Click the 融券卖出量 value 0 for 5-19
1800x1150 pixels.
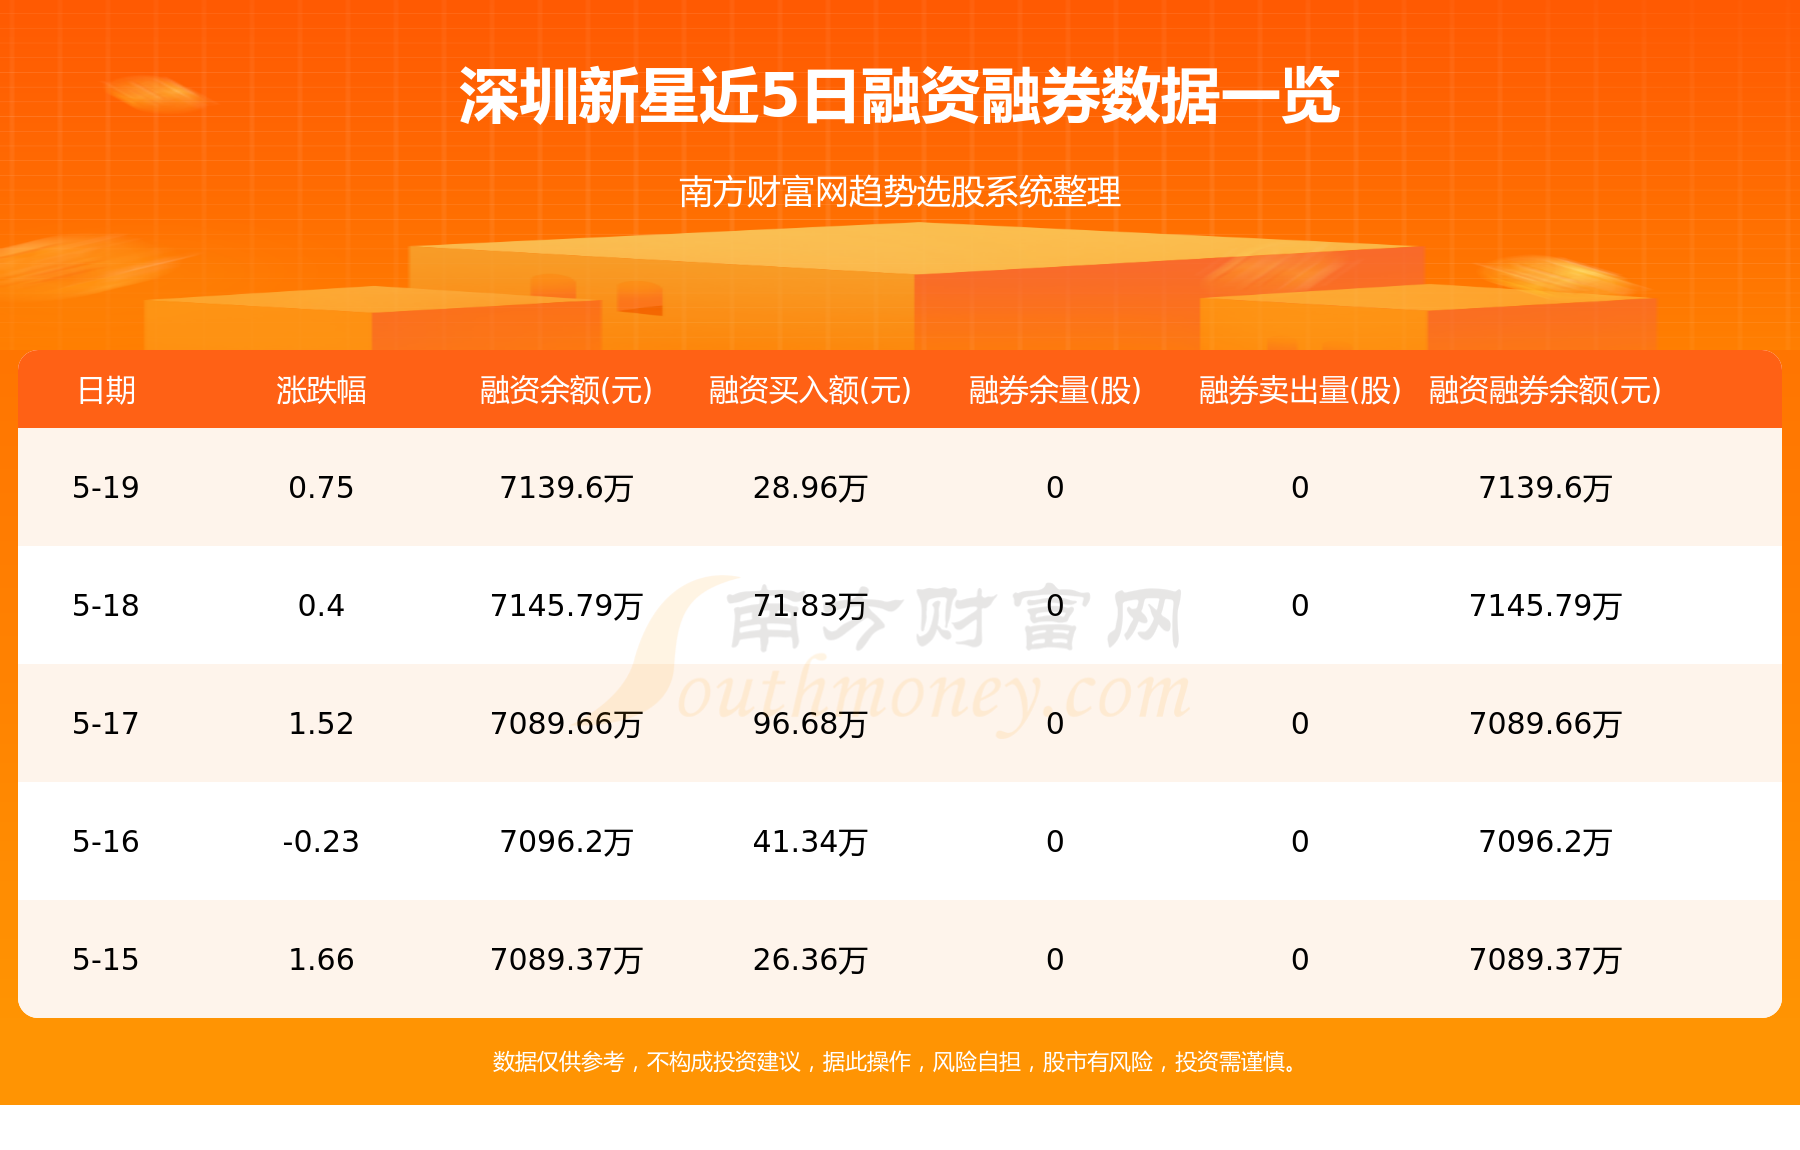[x=1300, y=488]
